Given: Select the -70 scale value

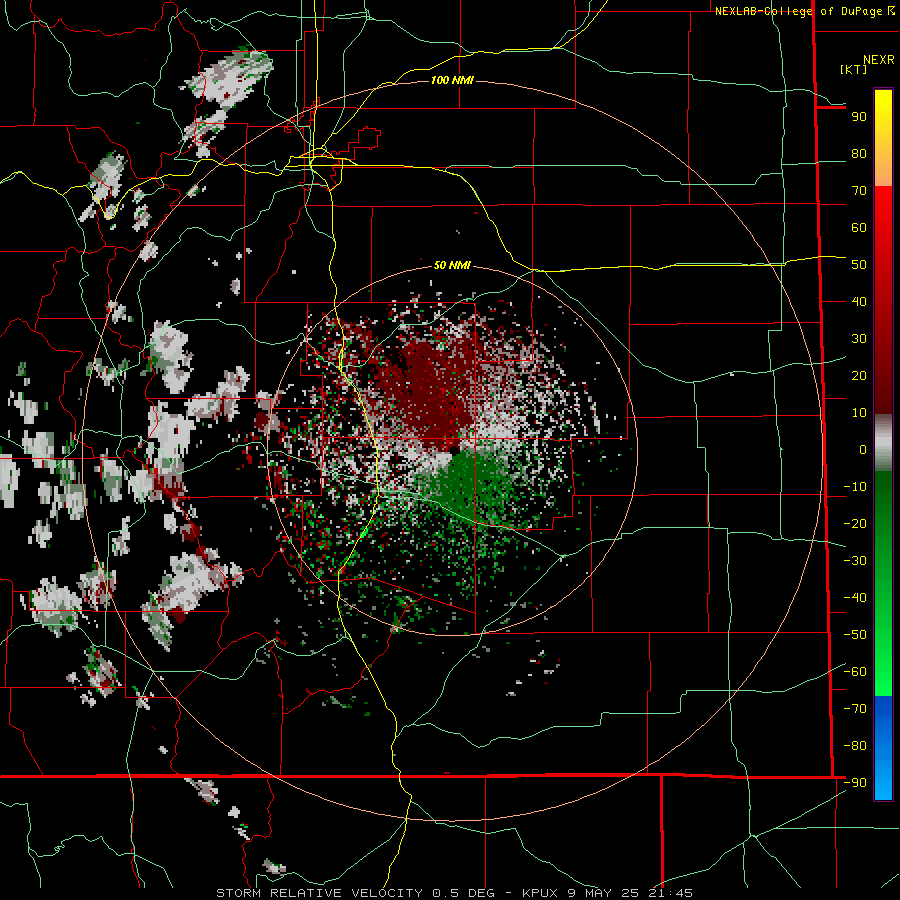Looking at the screenshot, I should 855,709.
